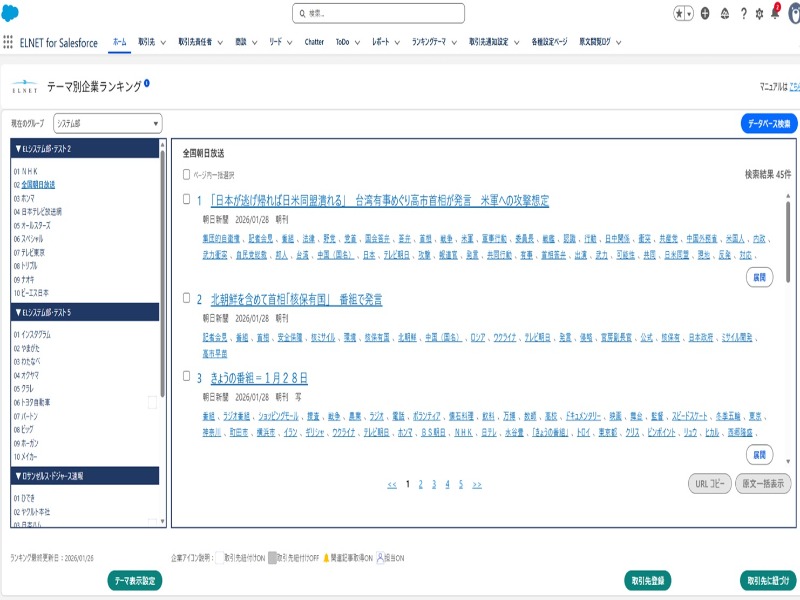Viewport: 800px width, 600px height.
Task: Open the リード tab dropdown chevron
Action: (290, 42)
